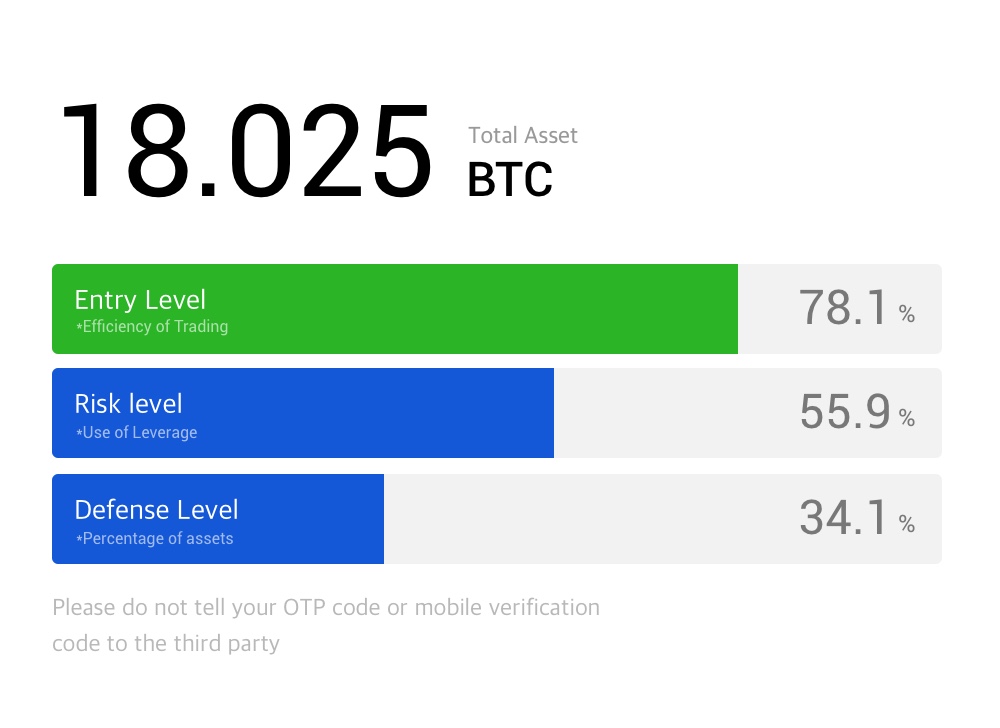Click the 55.9 percentage value
This screenshot has width=1000, height=728.
pos(844,412)
